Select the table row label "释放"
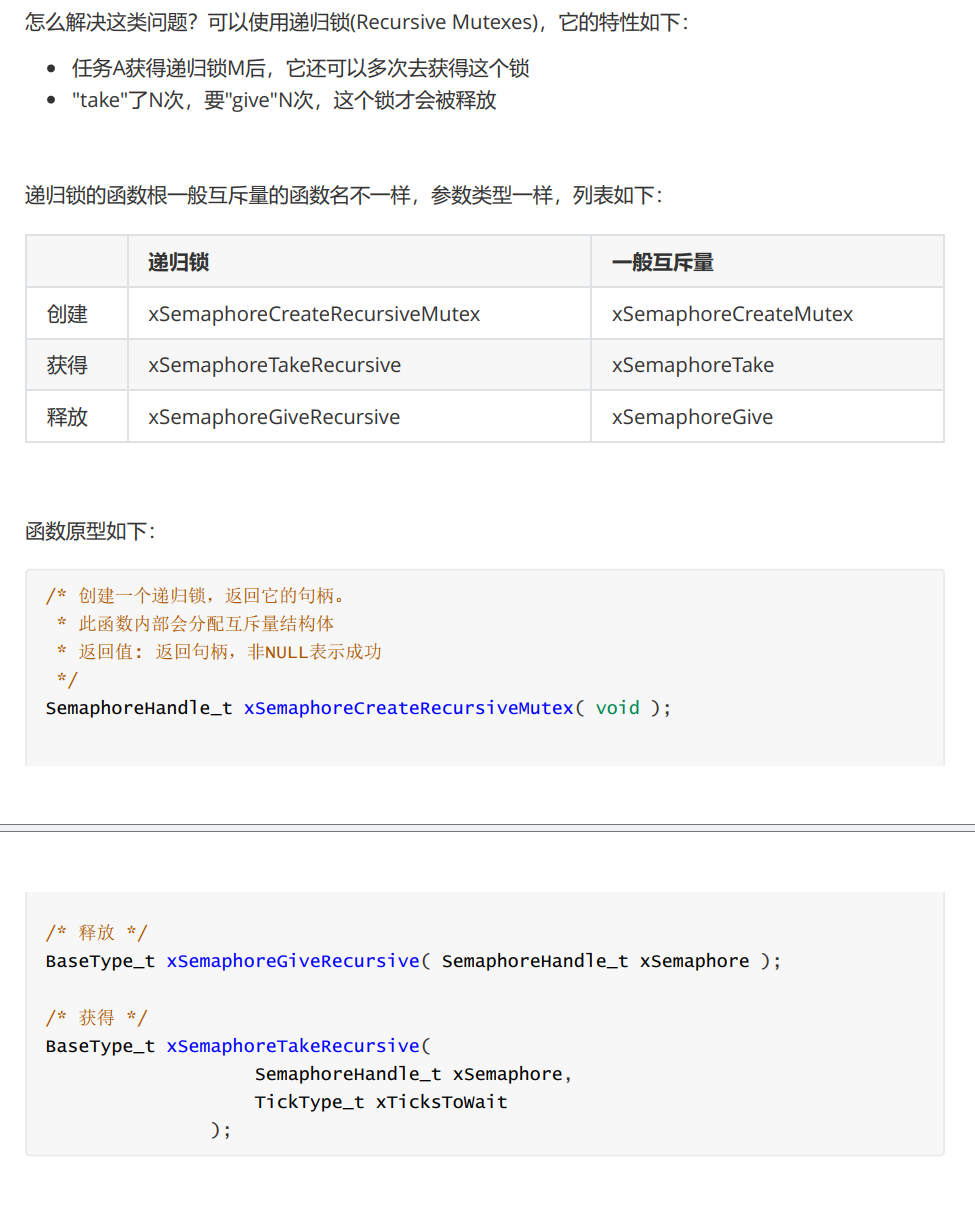 click(77, 416)
